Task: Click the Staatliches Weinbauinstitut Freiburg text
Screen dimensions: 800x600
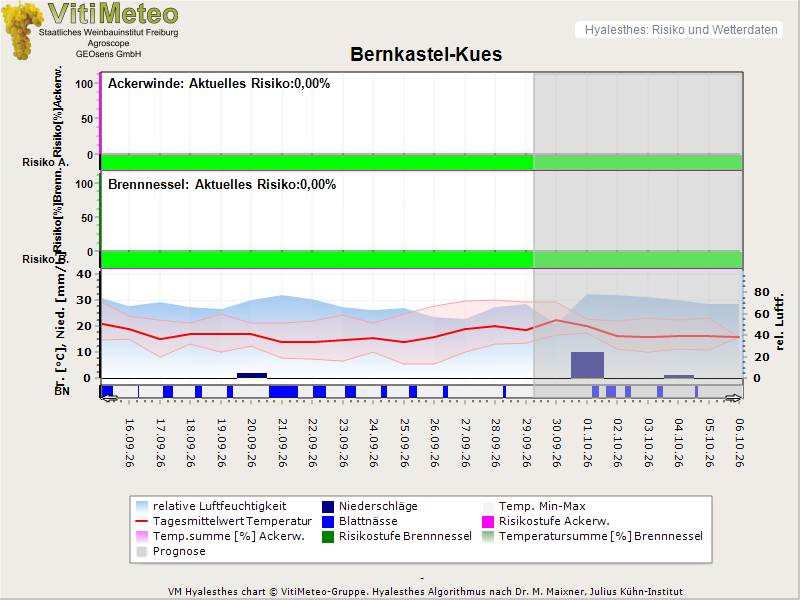Action: (x=109, y=32)
